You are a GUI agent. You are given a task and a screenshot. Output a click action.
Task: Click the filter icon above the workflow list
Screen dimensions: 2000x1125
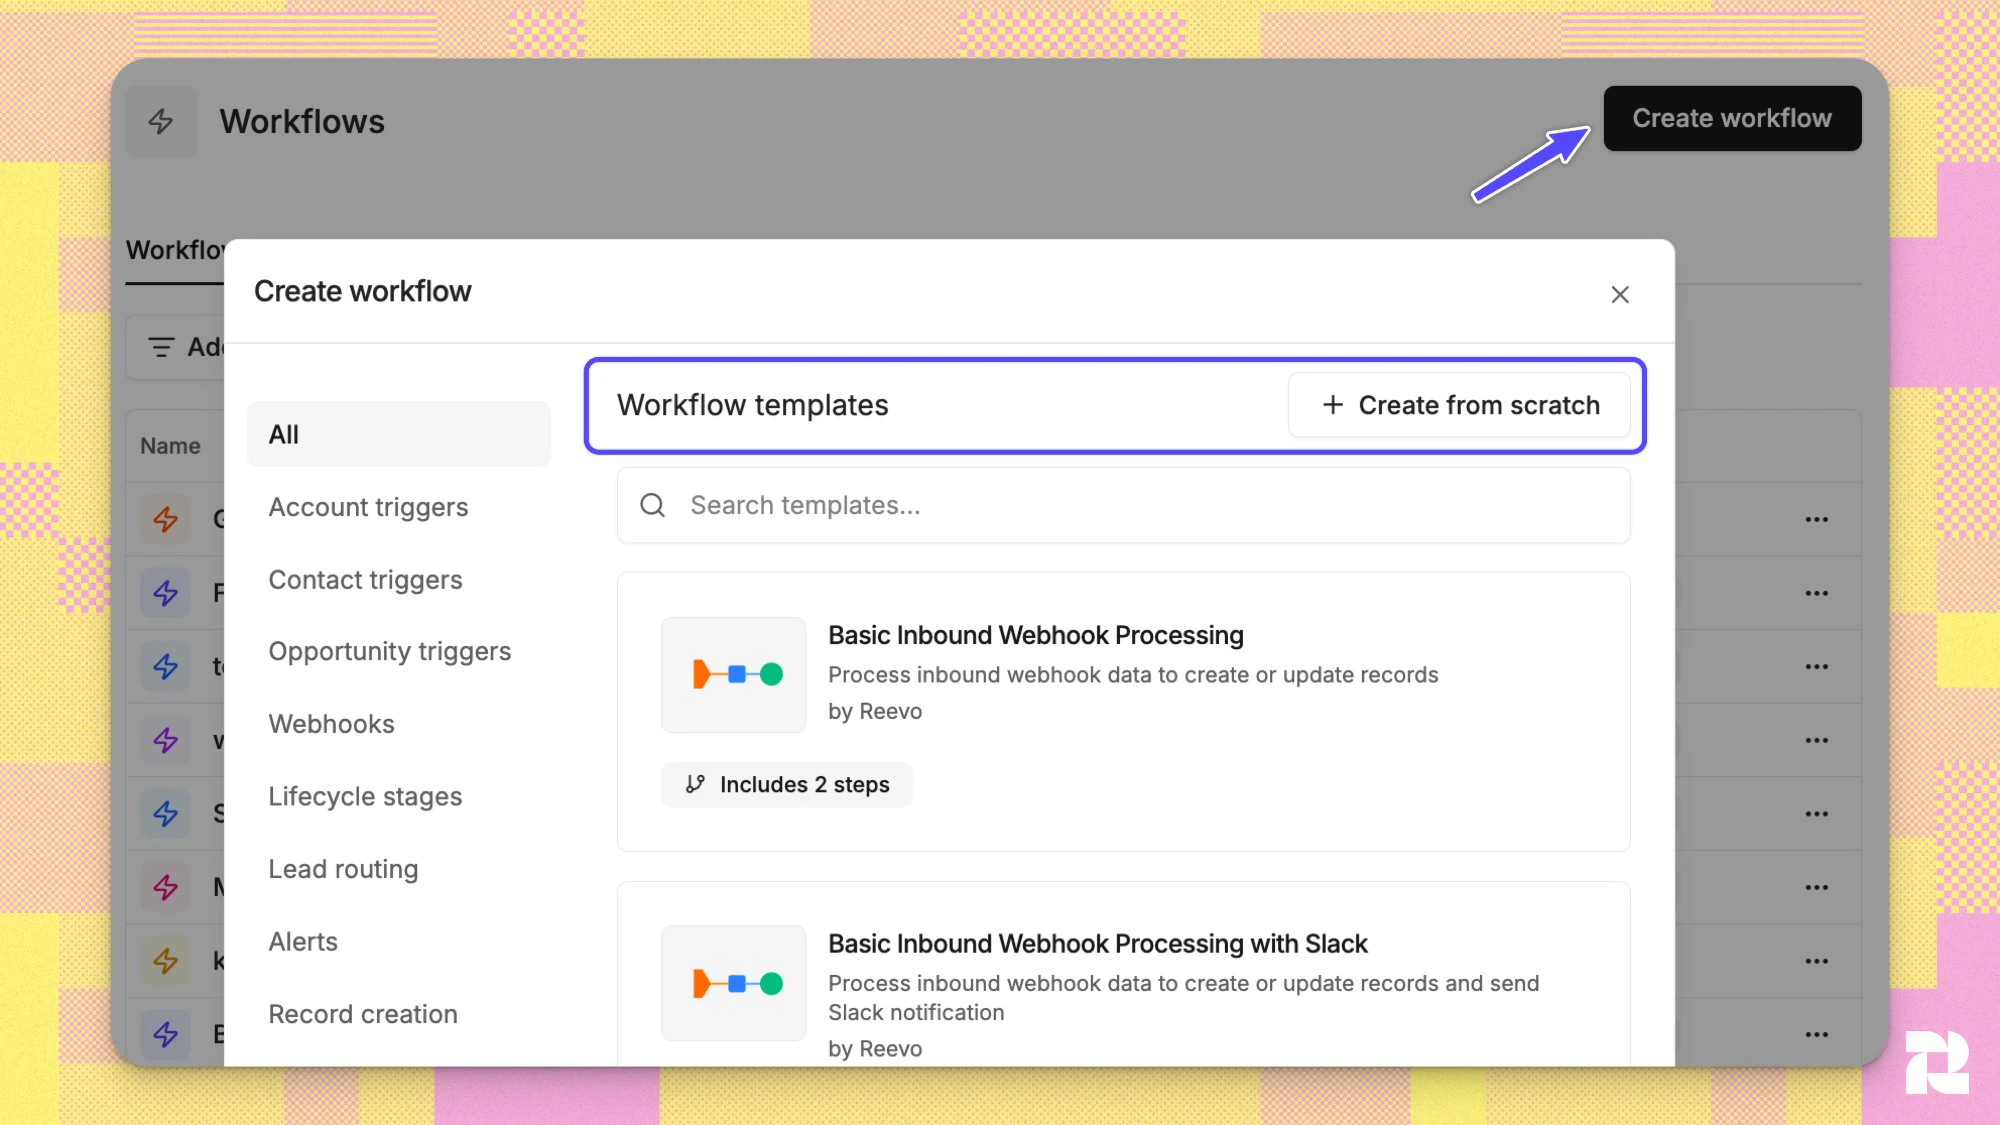pos(163,347)
